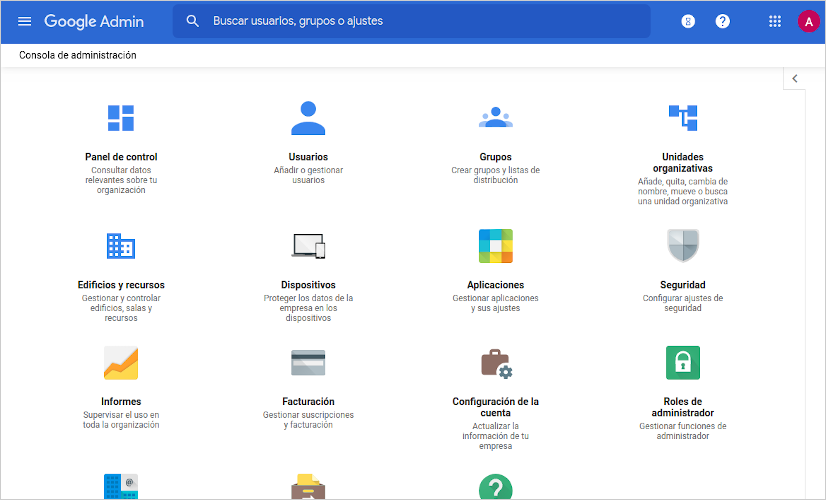Click the Usuarios title
The image size is (826, 500).
[308, 156]
